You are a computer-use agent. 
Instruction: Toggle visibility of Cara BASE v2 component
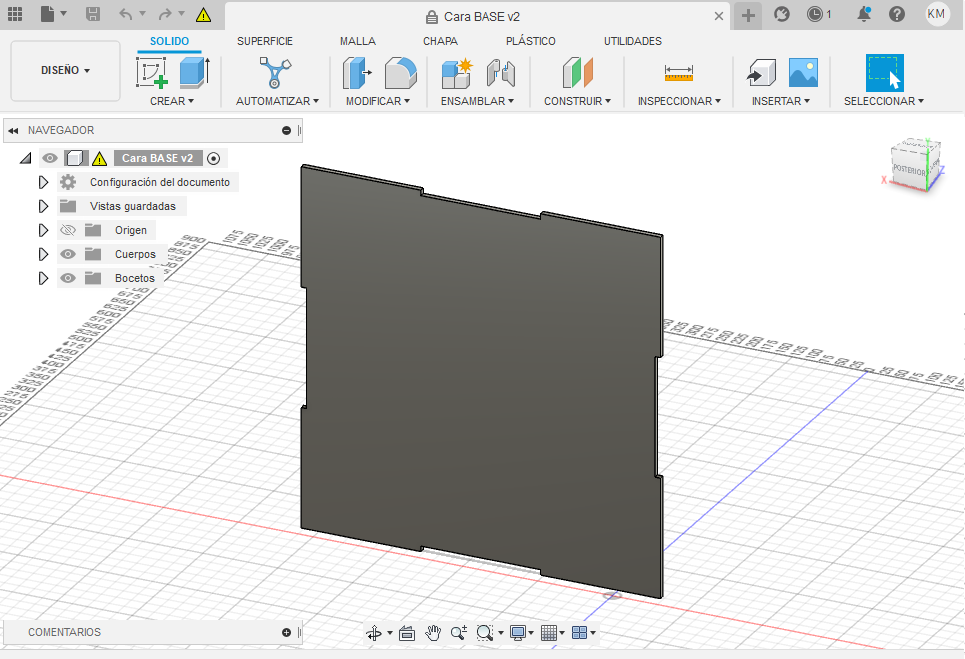tap(50, 158)
